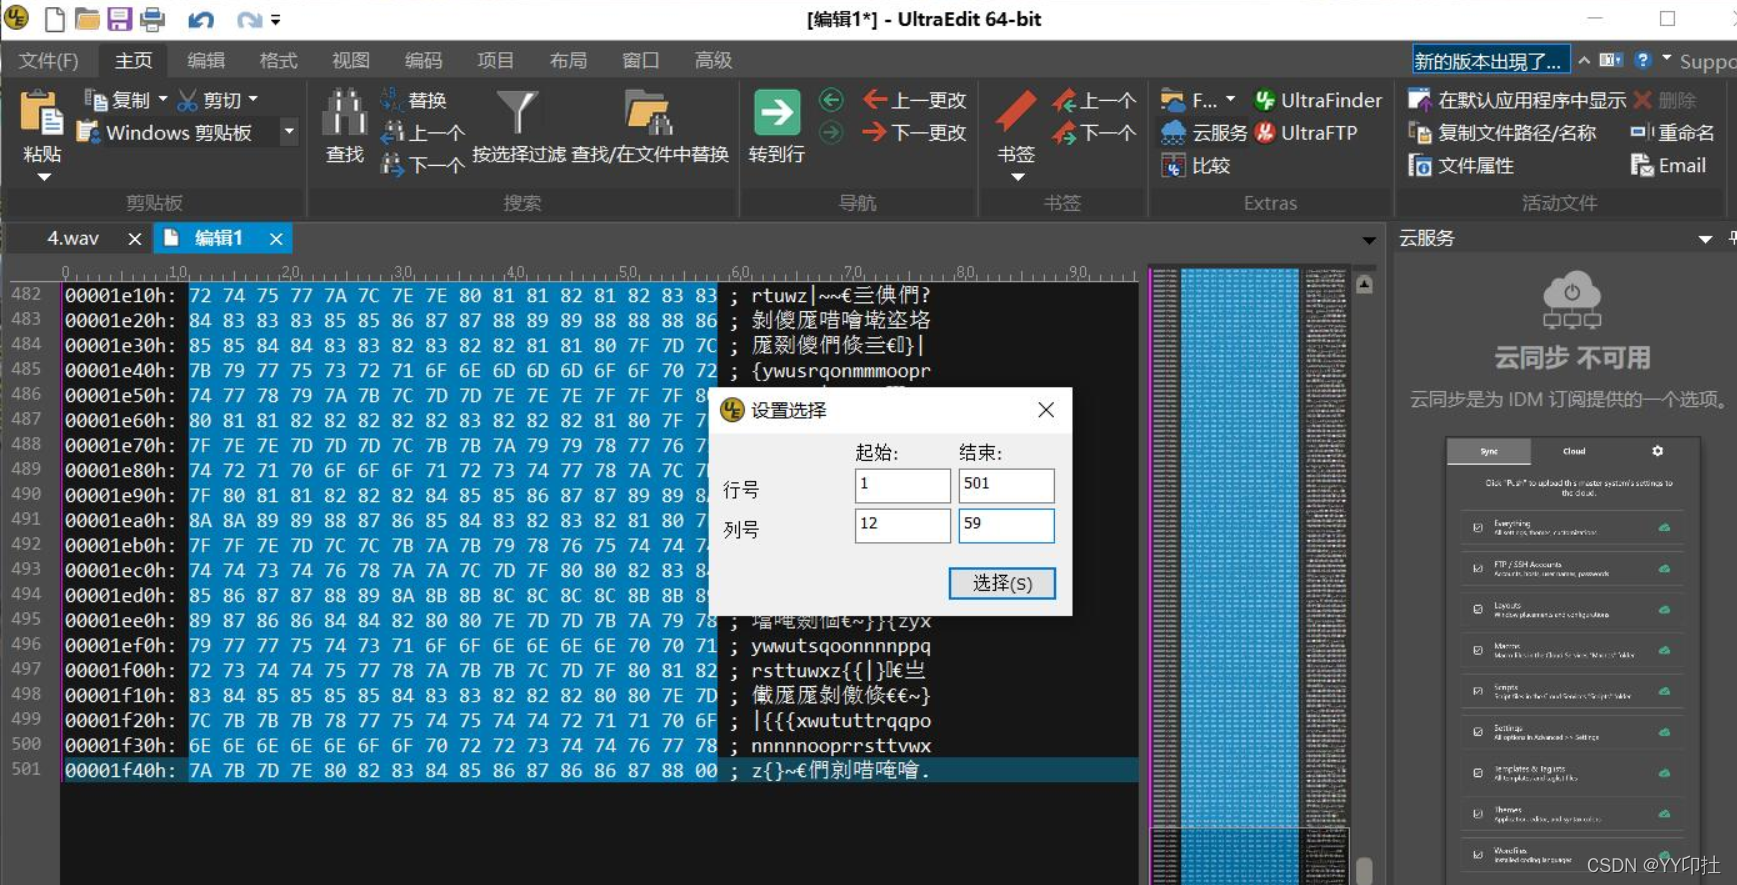Click the navigate back green circle arrow
Screen dimensions: 1737x885
pyautogui.click(x=831, y=100)
